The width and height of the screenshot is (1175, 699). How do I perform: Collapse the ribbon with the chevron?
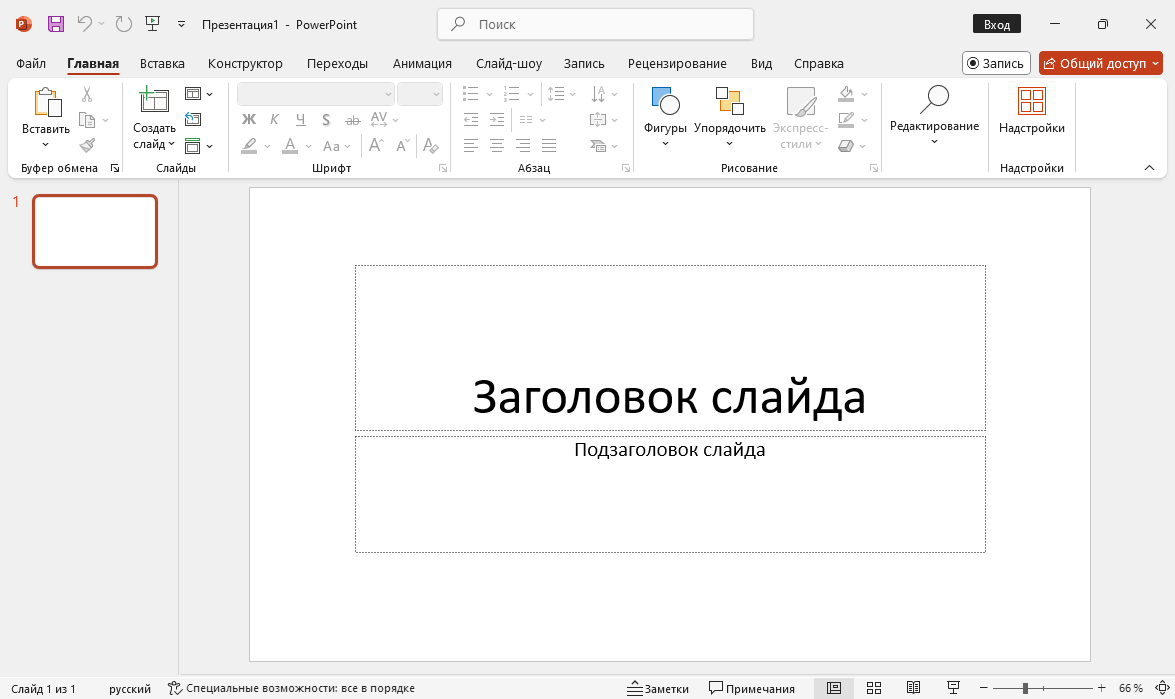(x=1150, y=168)
